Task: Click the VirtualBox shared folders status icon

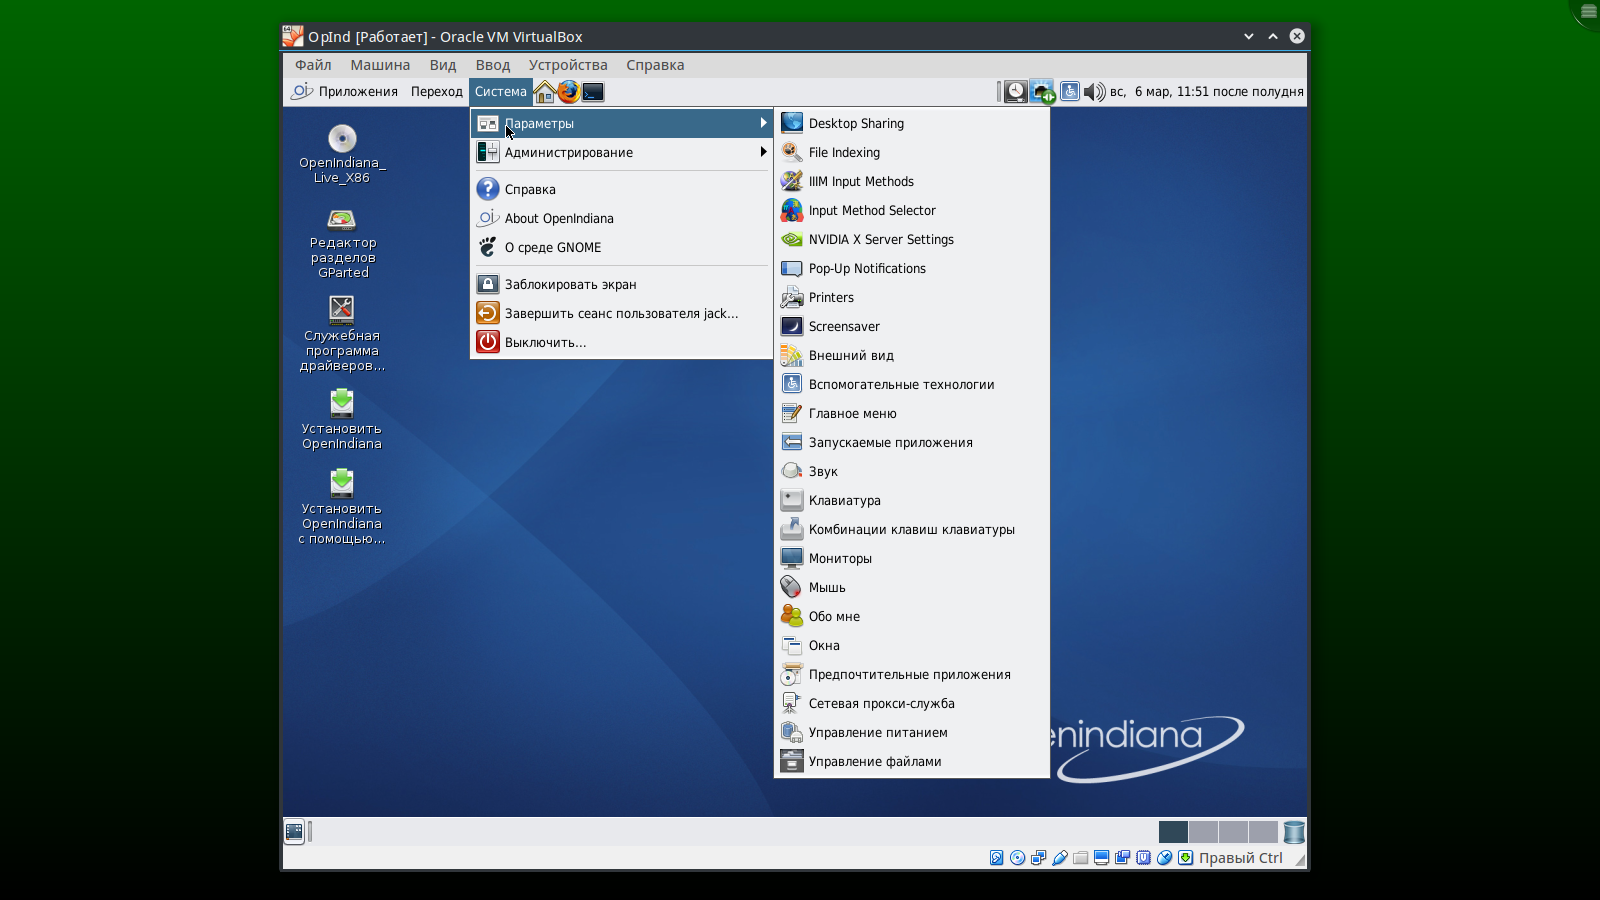Action: [x=1080, y=858]
